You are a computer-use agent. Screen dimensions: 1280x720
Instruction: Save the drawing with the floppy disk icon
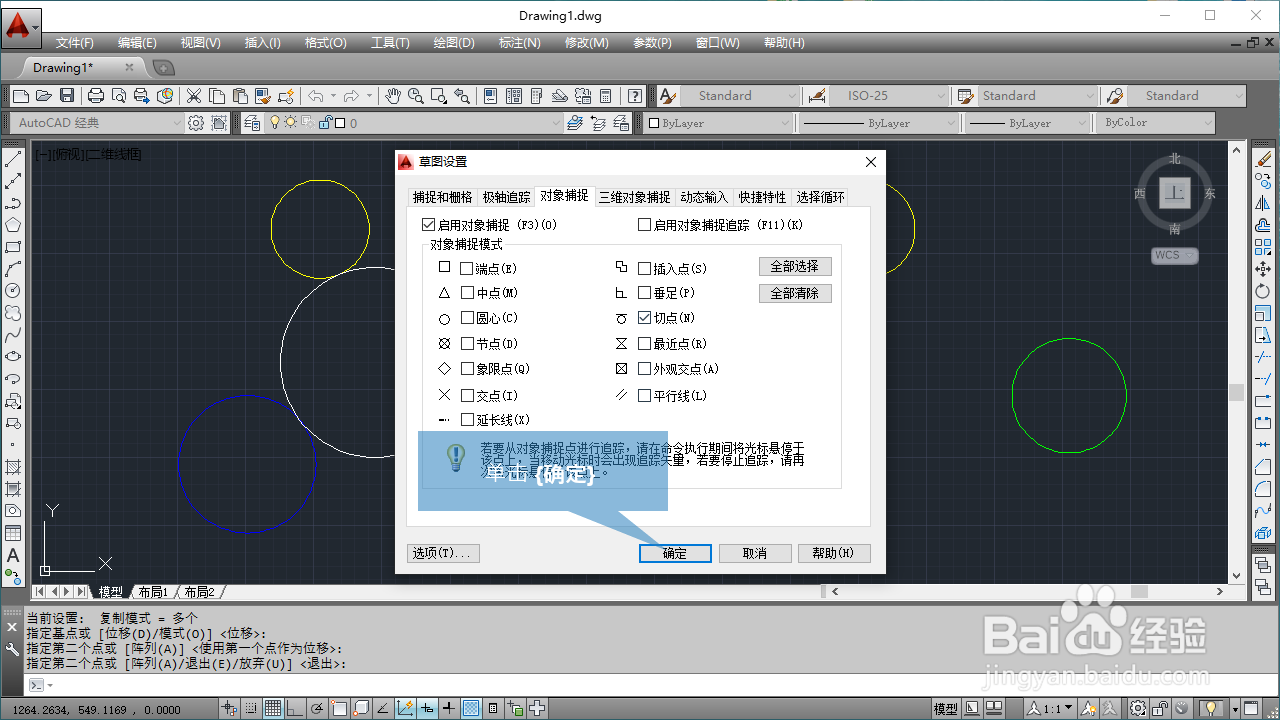coord(67,96)
